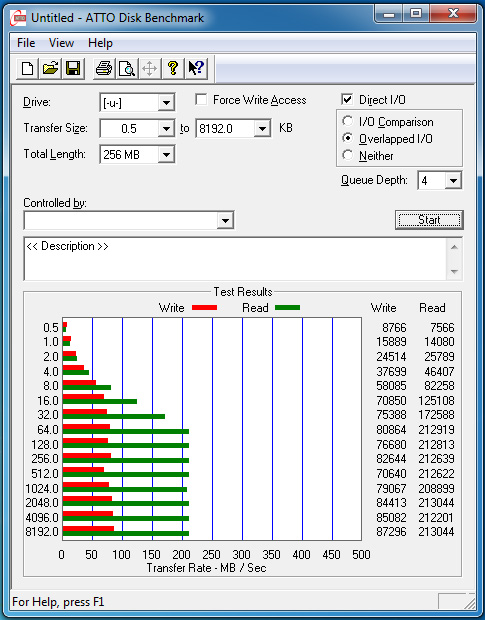Image resolution: width=485 pixels, height=620 pixels.
Task: Print results with the printer icon
Action: coord(104,68)
